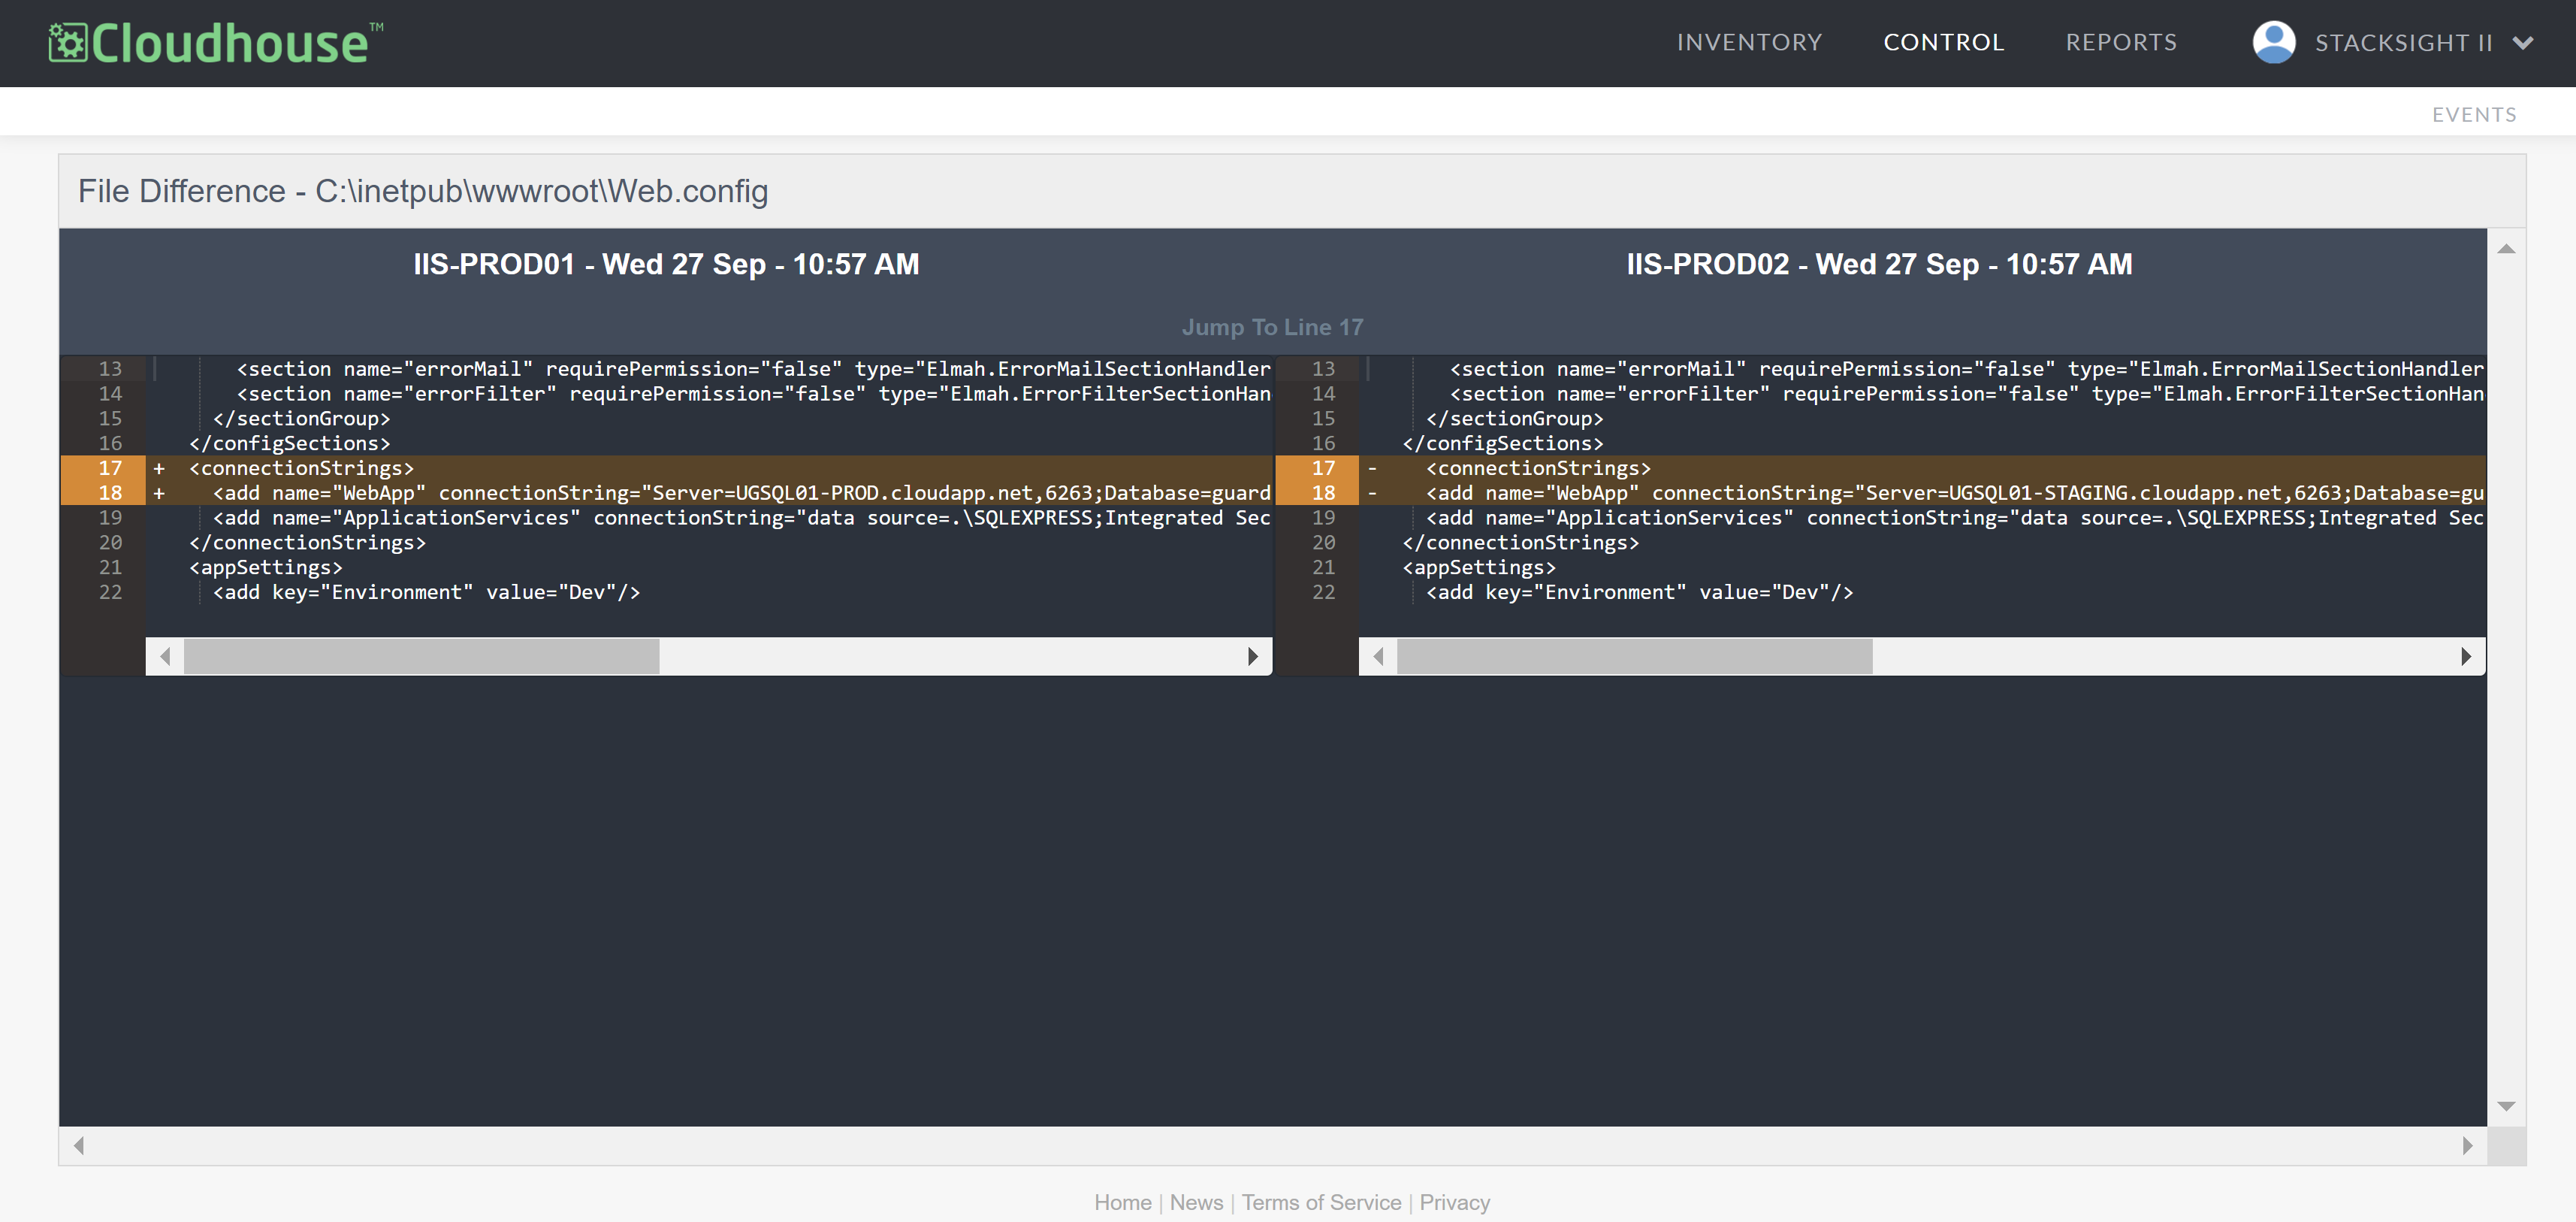Click the Cloudhouse logo
2576x1222 pixels.
point(216,43)
